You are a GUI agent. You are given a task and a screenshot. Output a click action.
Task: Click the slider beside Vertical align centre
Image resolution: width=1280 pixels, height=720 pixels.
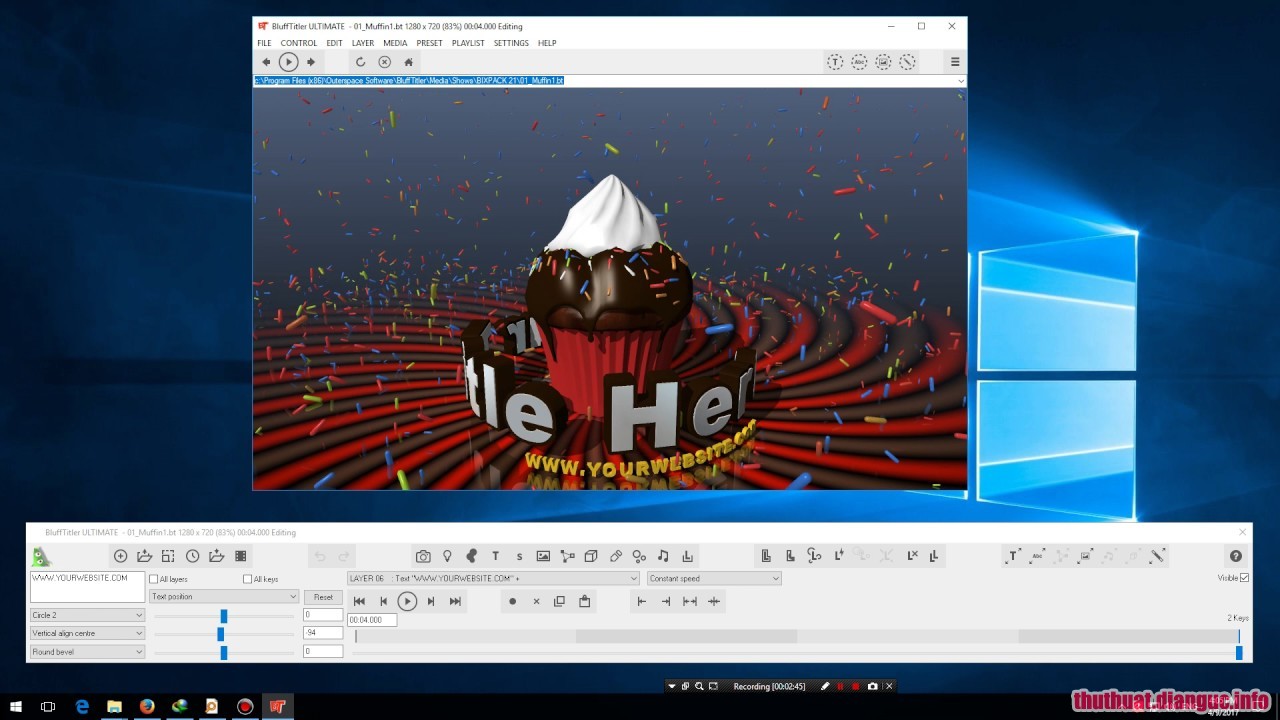(224, 634)
